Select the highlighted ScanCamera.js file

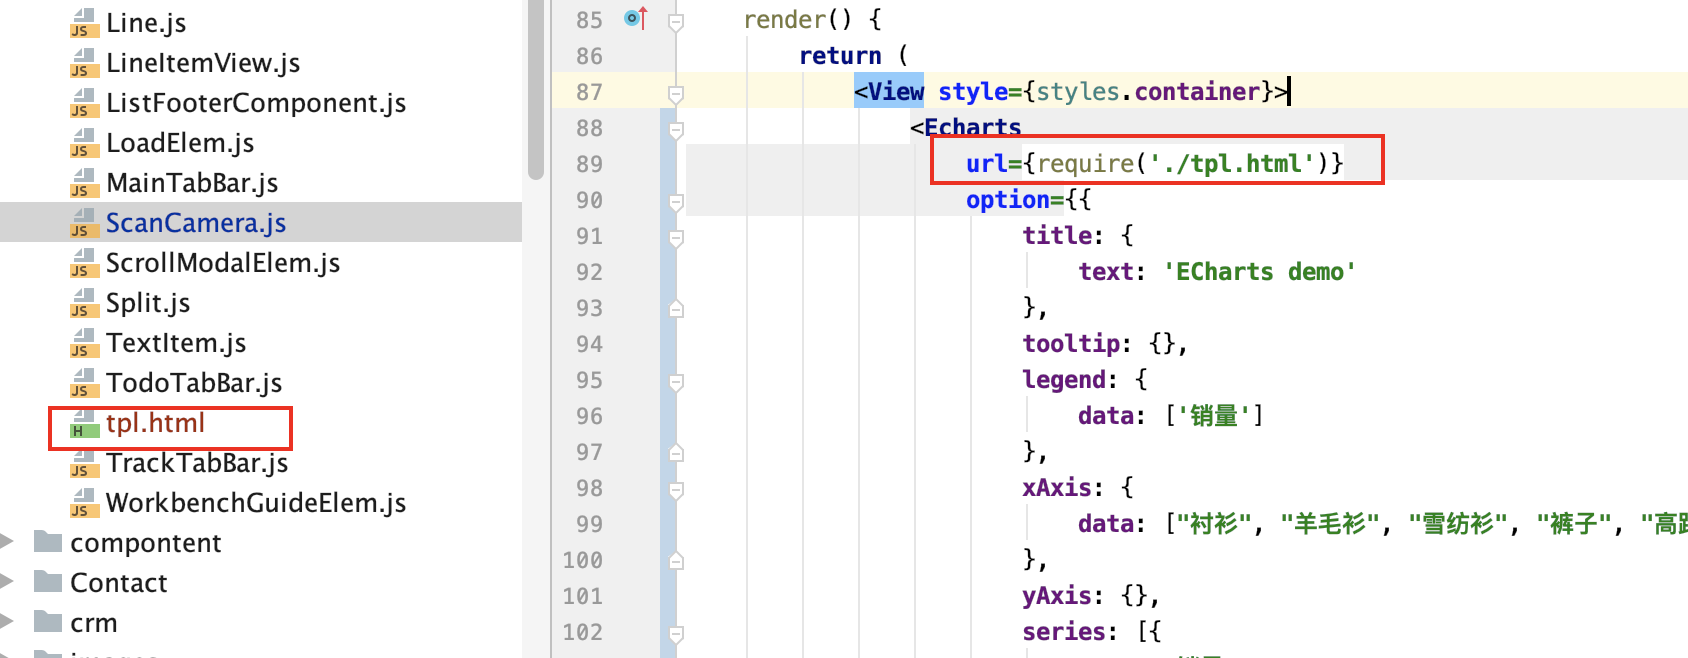(x=196, y=223)
